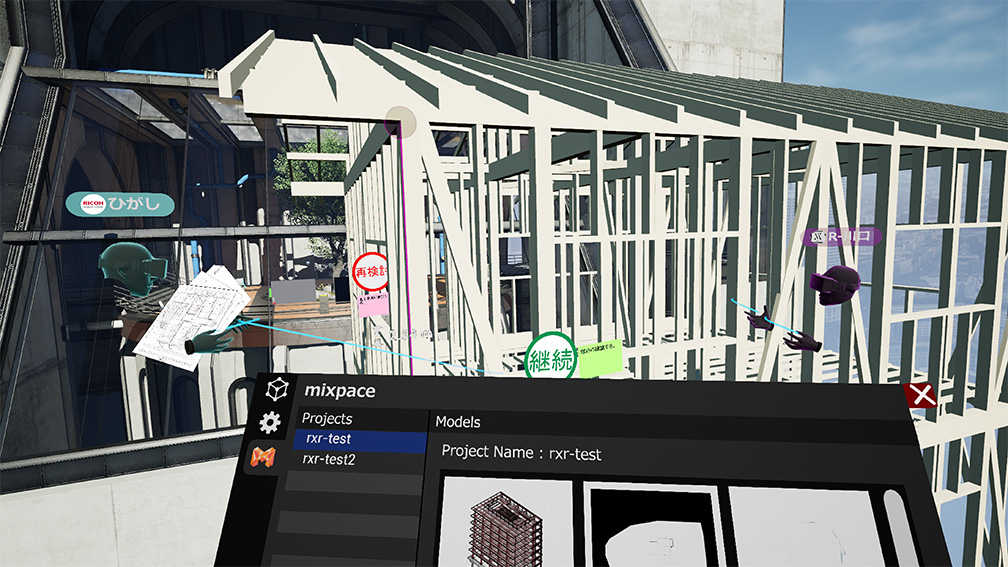Close the mixpace panel with red X
The height and width of the screenshot is (567, 1008).
pos(920,394)
